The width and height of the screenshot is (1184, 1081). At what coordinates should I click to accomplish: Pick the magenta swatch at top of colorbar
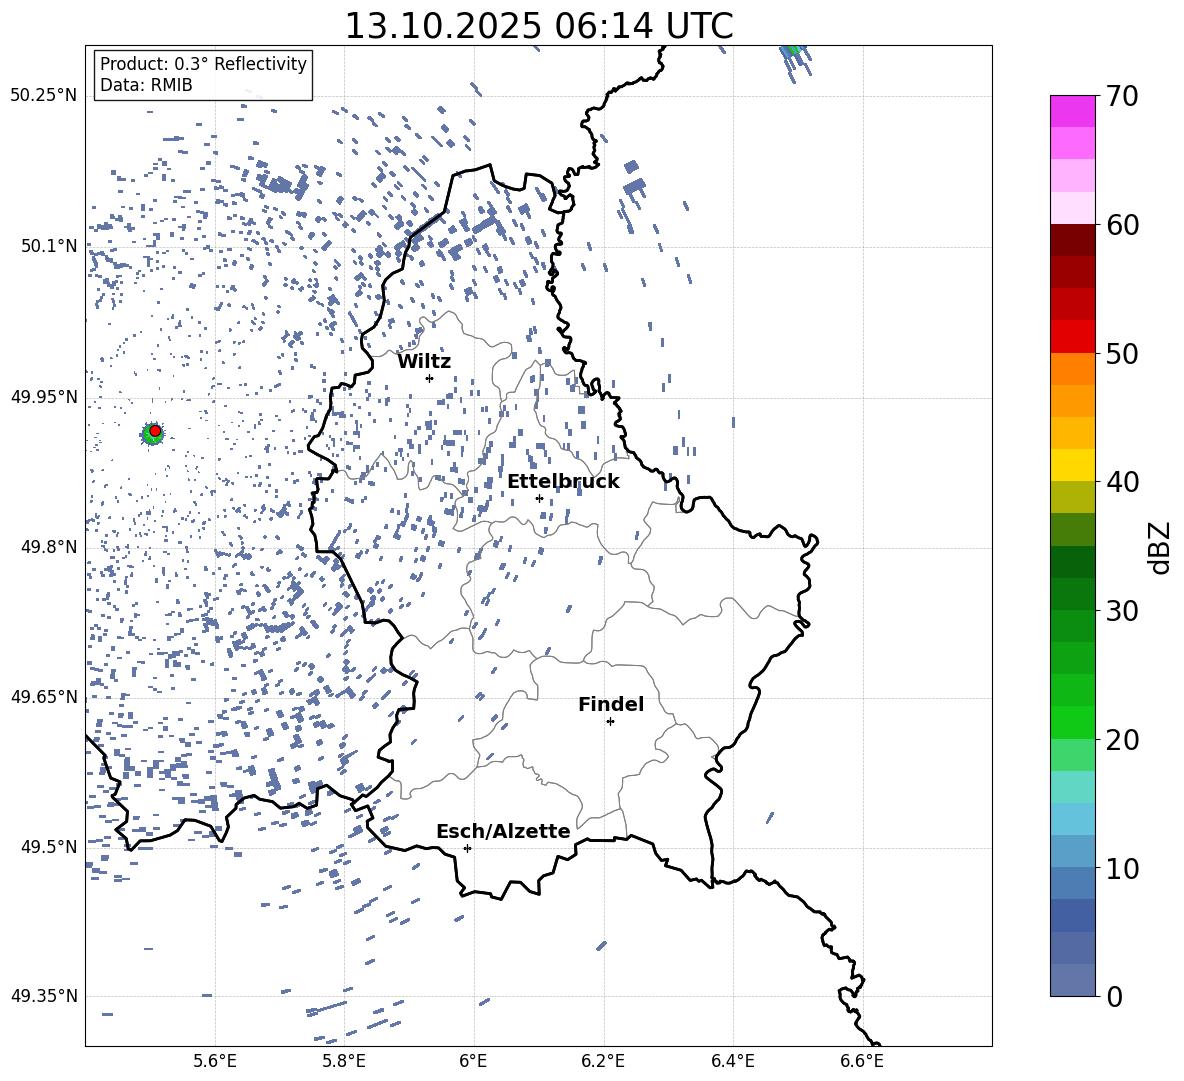point(1072,111)
